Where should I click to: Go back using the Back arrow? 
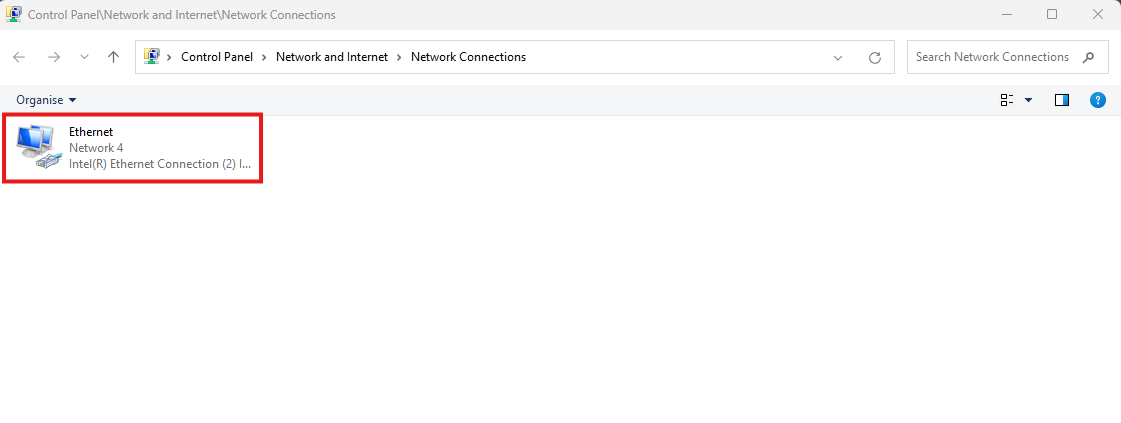coord(19,57)
